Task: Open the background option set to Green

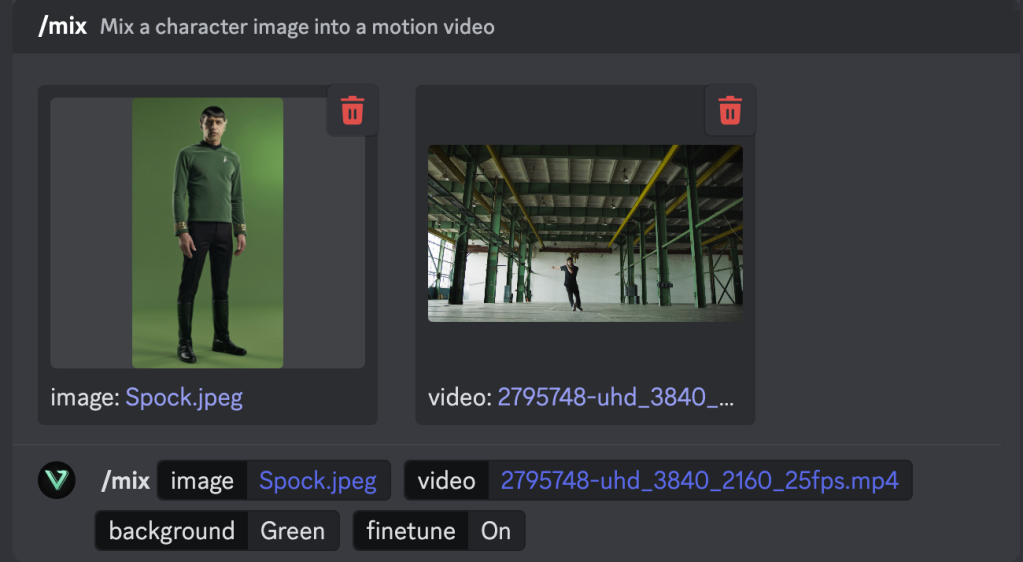Action: pos(217,531)
